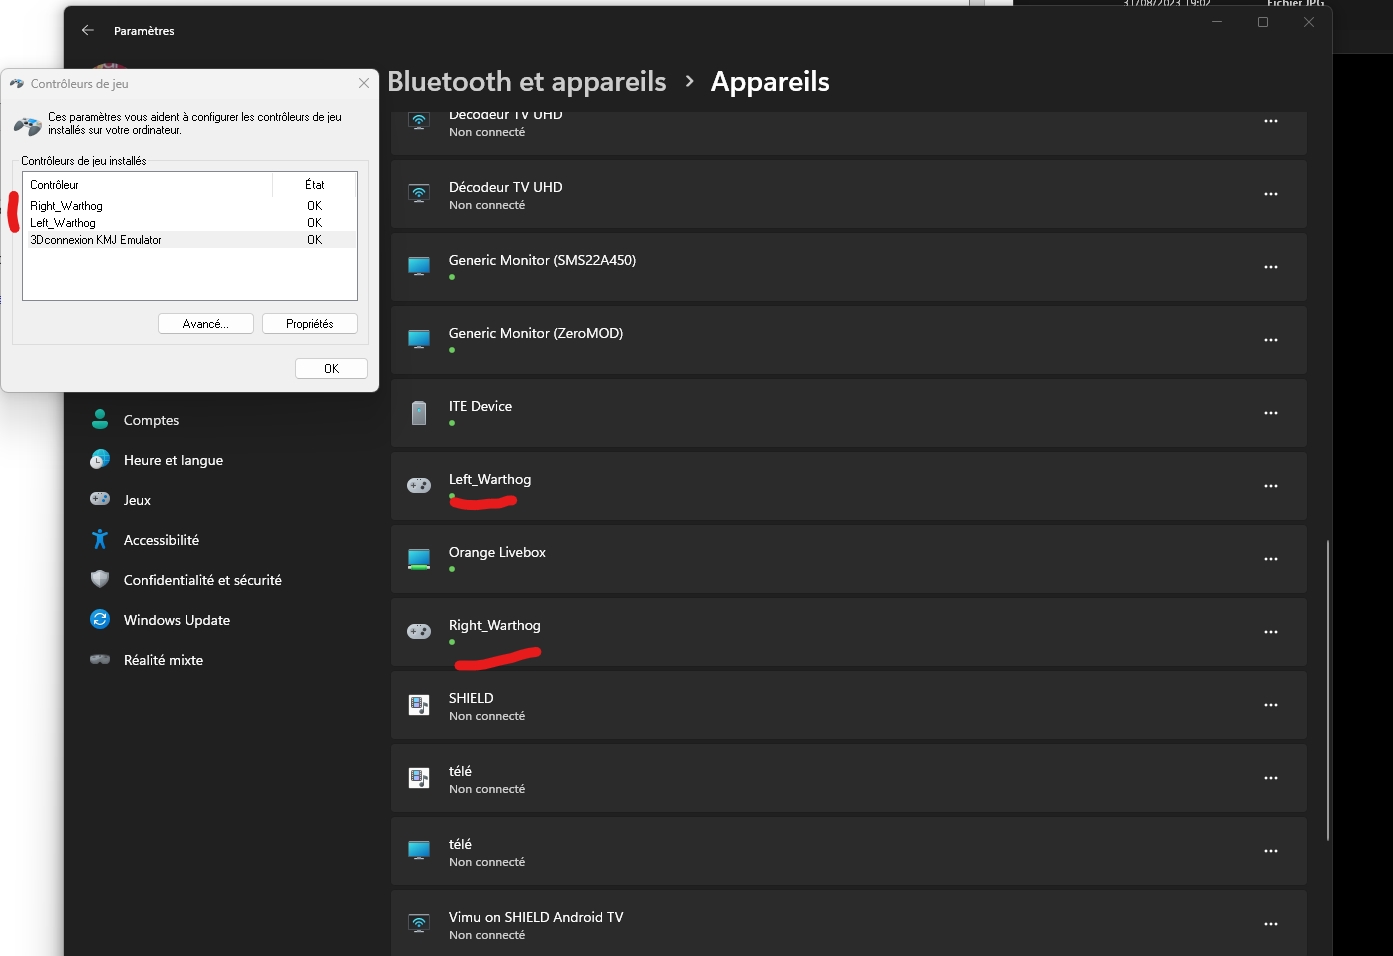Click the Generic Monitor (ZeroMOD) icon

coord(419,340)
